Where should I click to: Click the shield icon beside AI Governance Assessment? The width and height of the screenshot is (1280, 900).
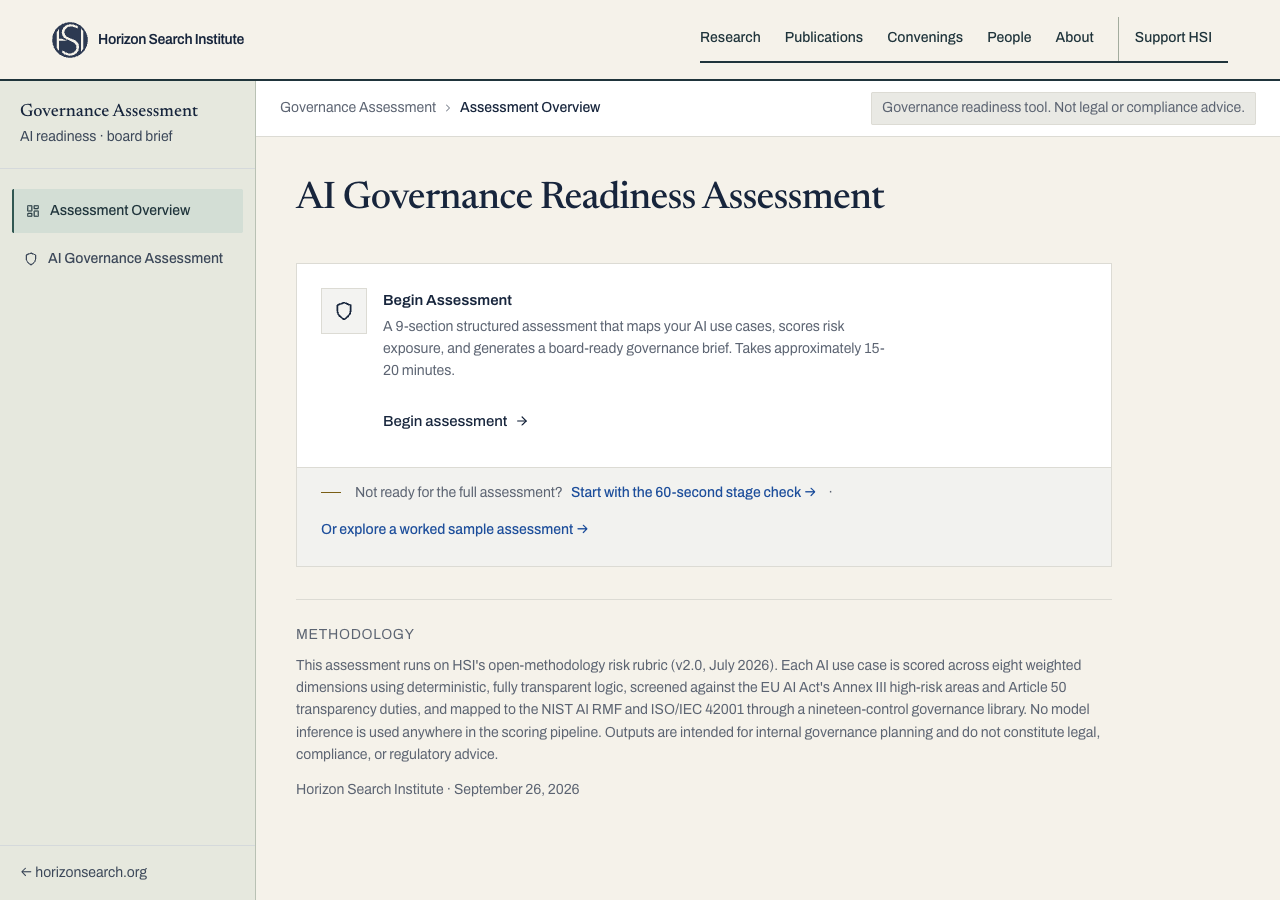pos(31,259)
